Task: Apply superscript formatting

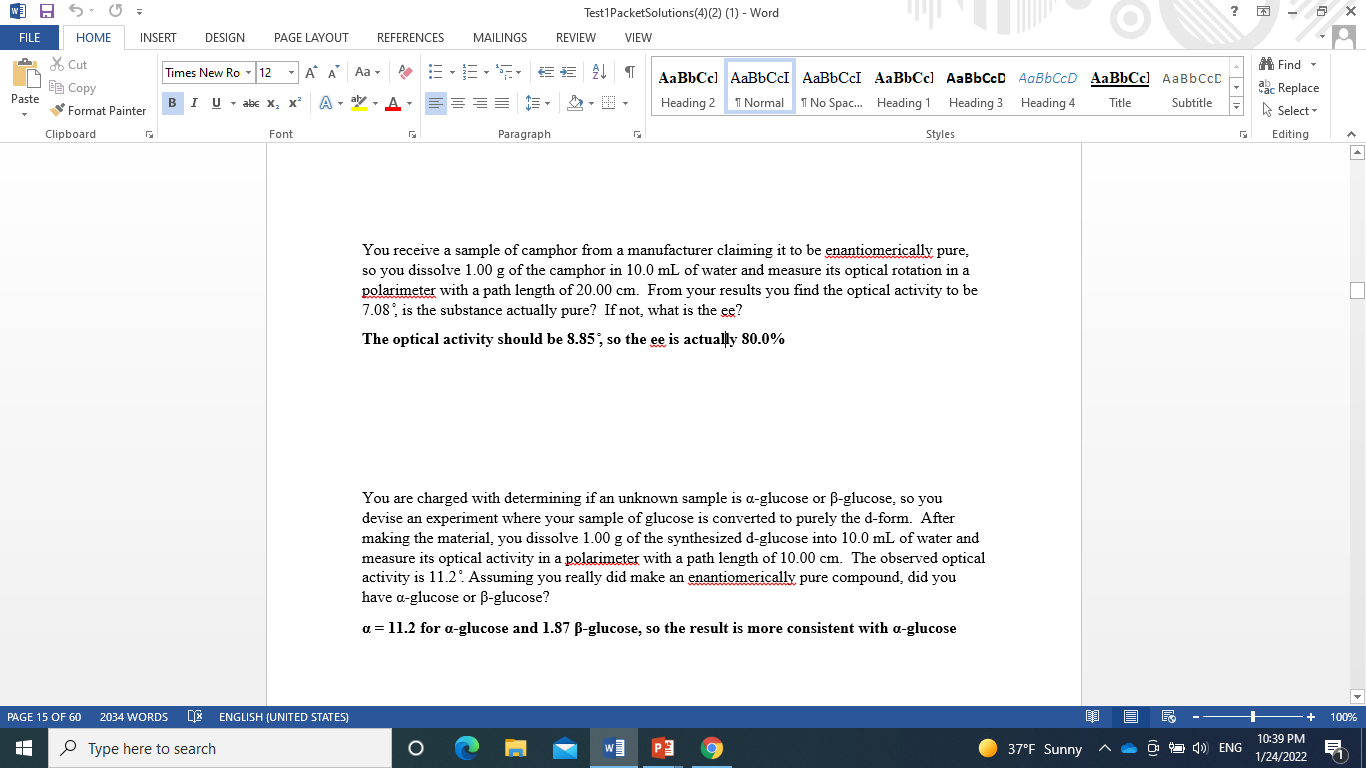Action: 295,103
